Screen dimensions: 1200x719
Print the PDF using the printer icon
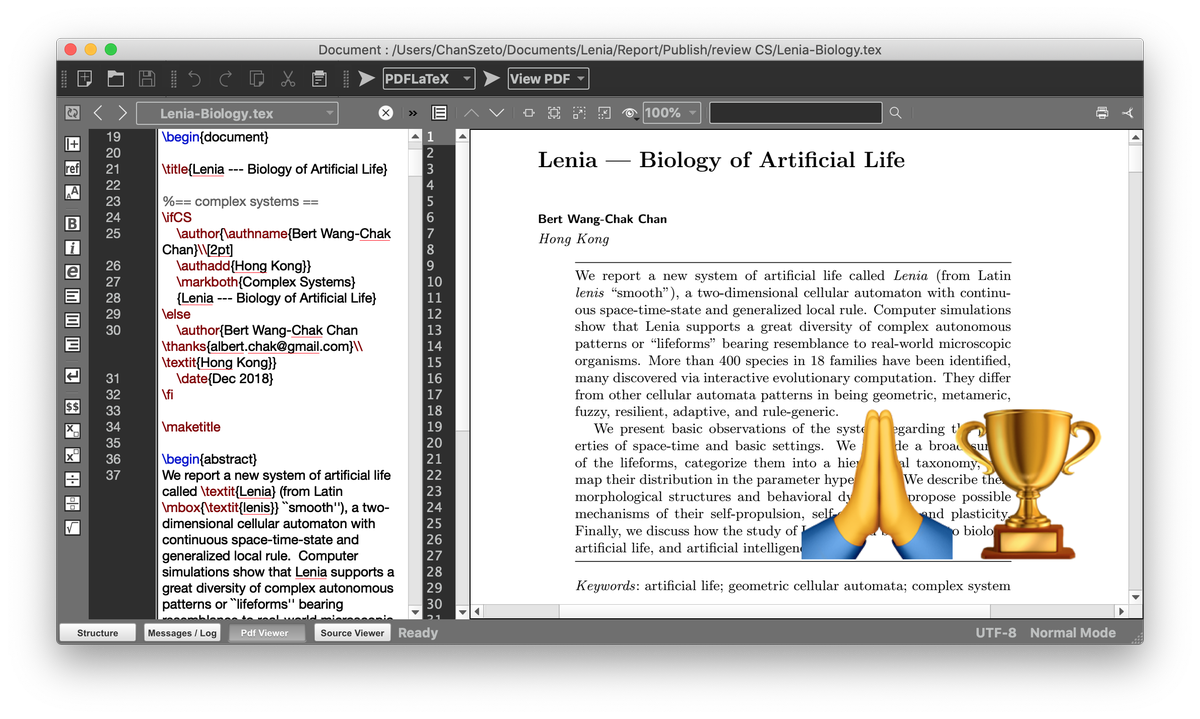click(1102, 113)
